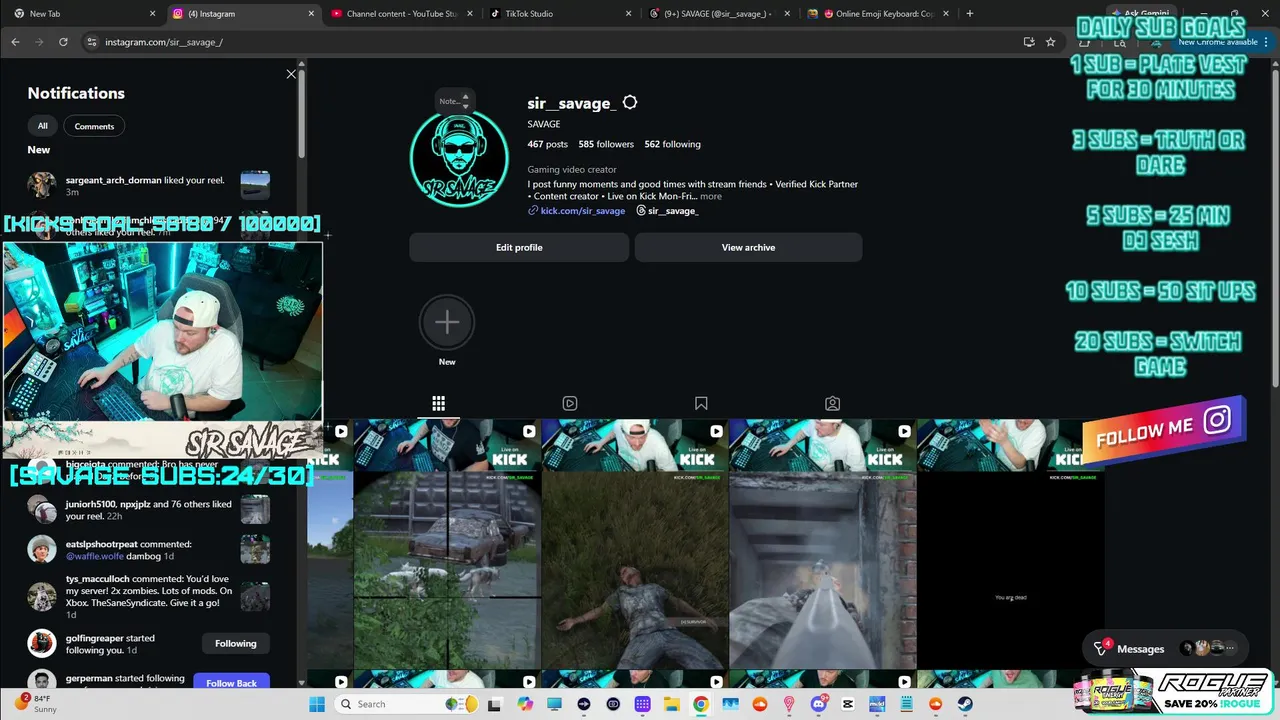Screen dimensions: 1280x720
Task: Open a new browser tab with plus
Action: coord(970,14)
